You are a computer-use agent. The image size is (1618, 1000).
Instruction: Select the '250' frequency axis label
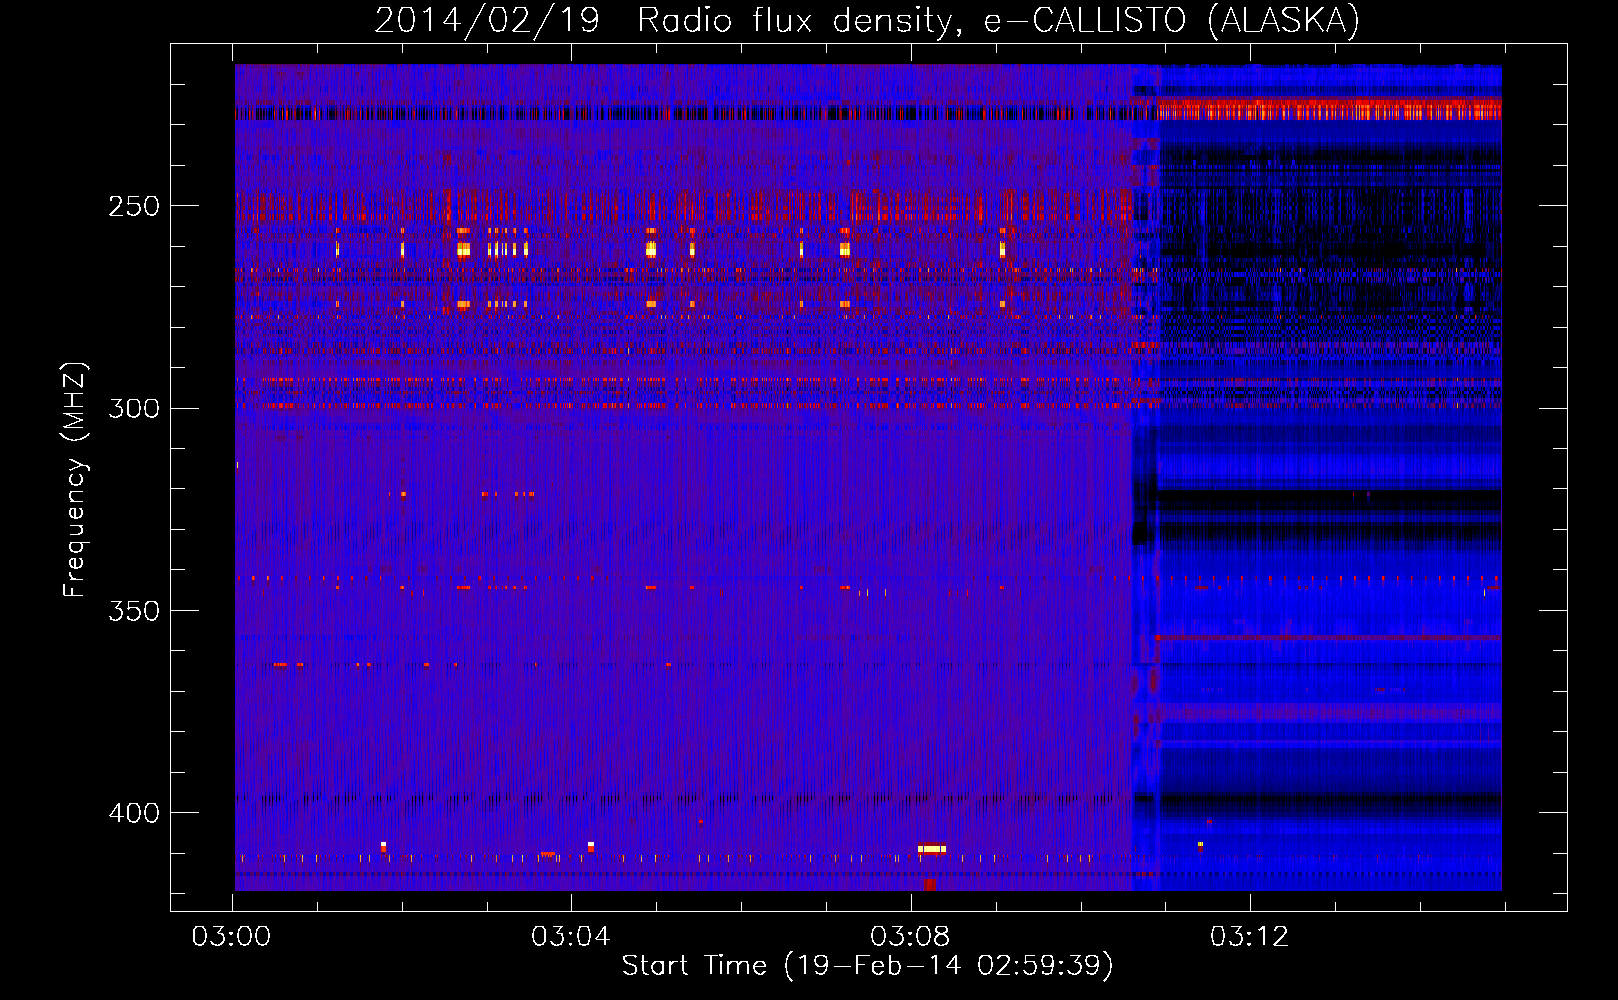point(134,207)
